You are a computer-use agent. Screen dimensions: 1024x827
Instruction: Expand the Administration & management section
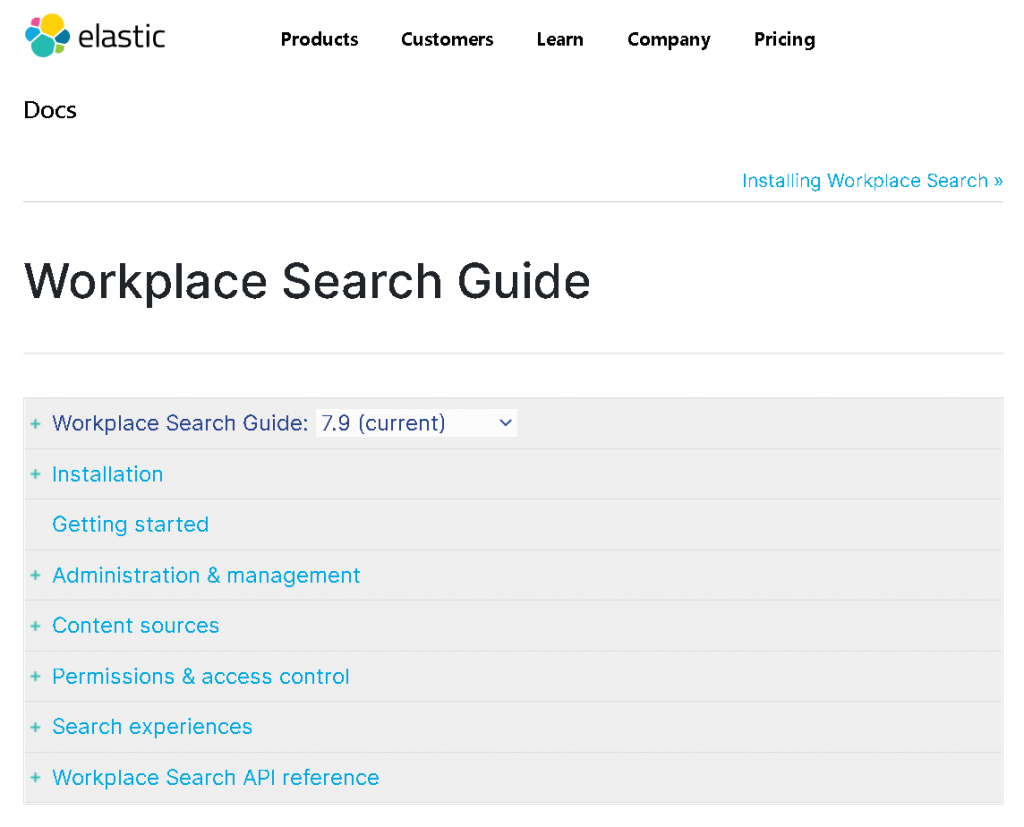35,576
